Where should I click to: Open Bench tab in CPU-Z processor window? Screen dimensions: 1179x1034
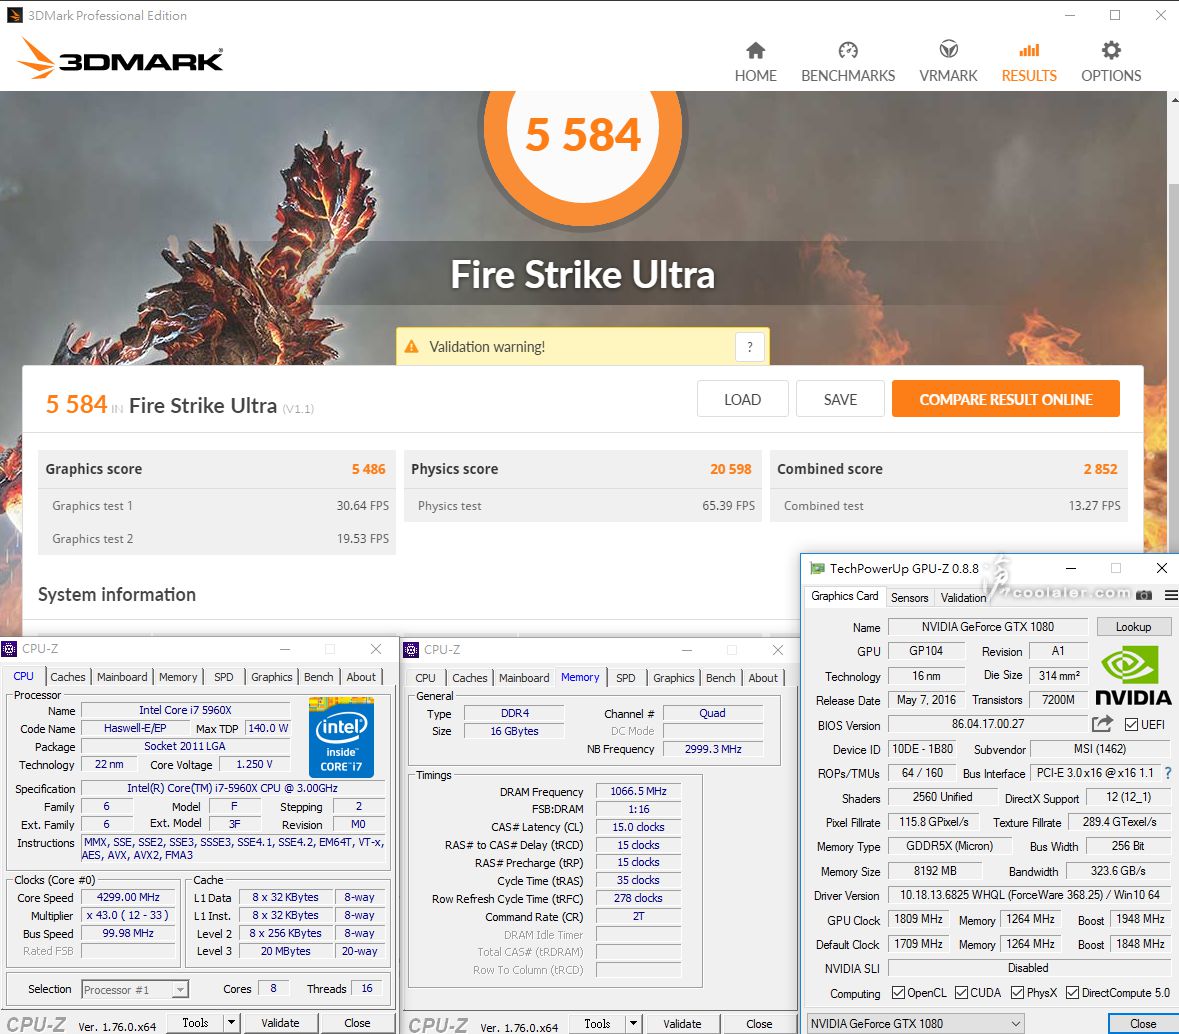coord(319,677)
